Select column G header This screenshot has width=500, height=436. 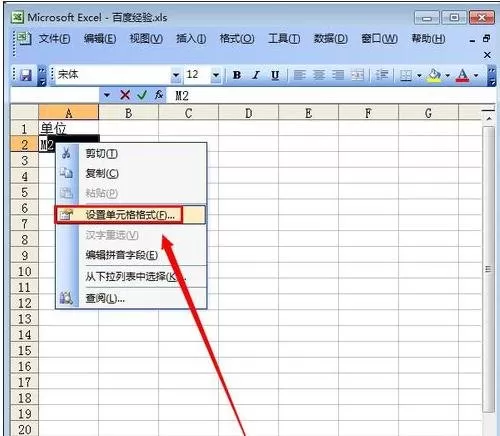click(x=428, y=113)
